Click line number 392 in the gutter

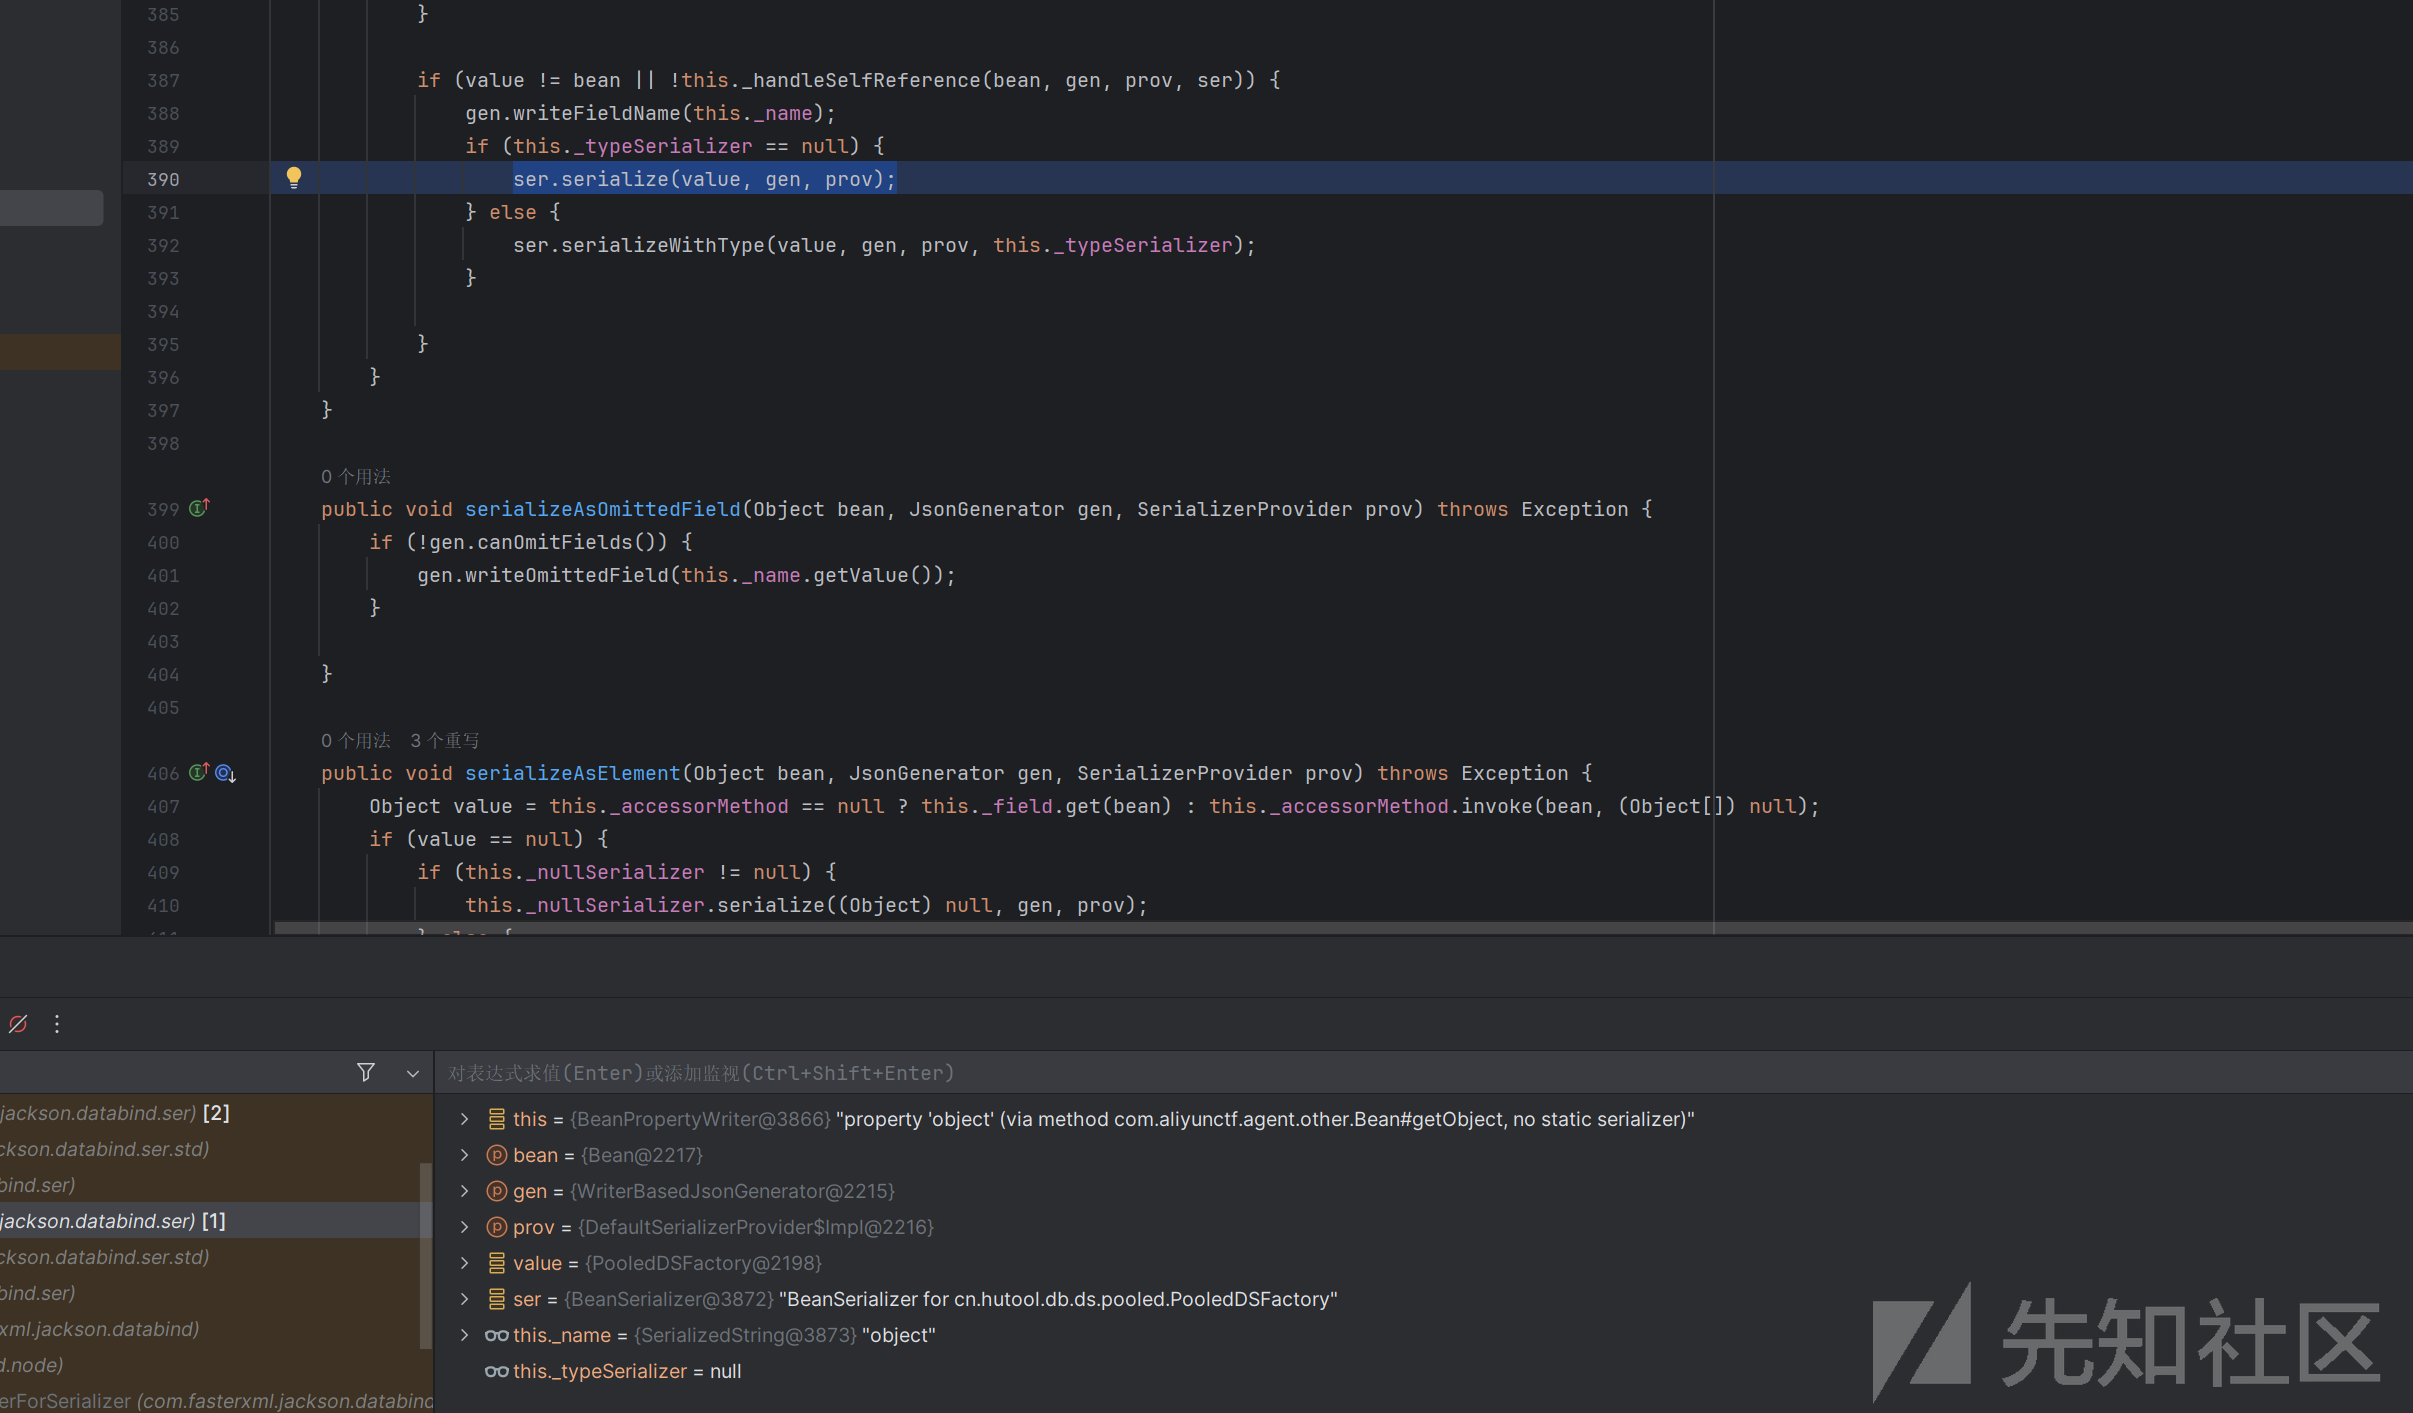[163, 245]
